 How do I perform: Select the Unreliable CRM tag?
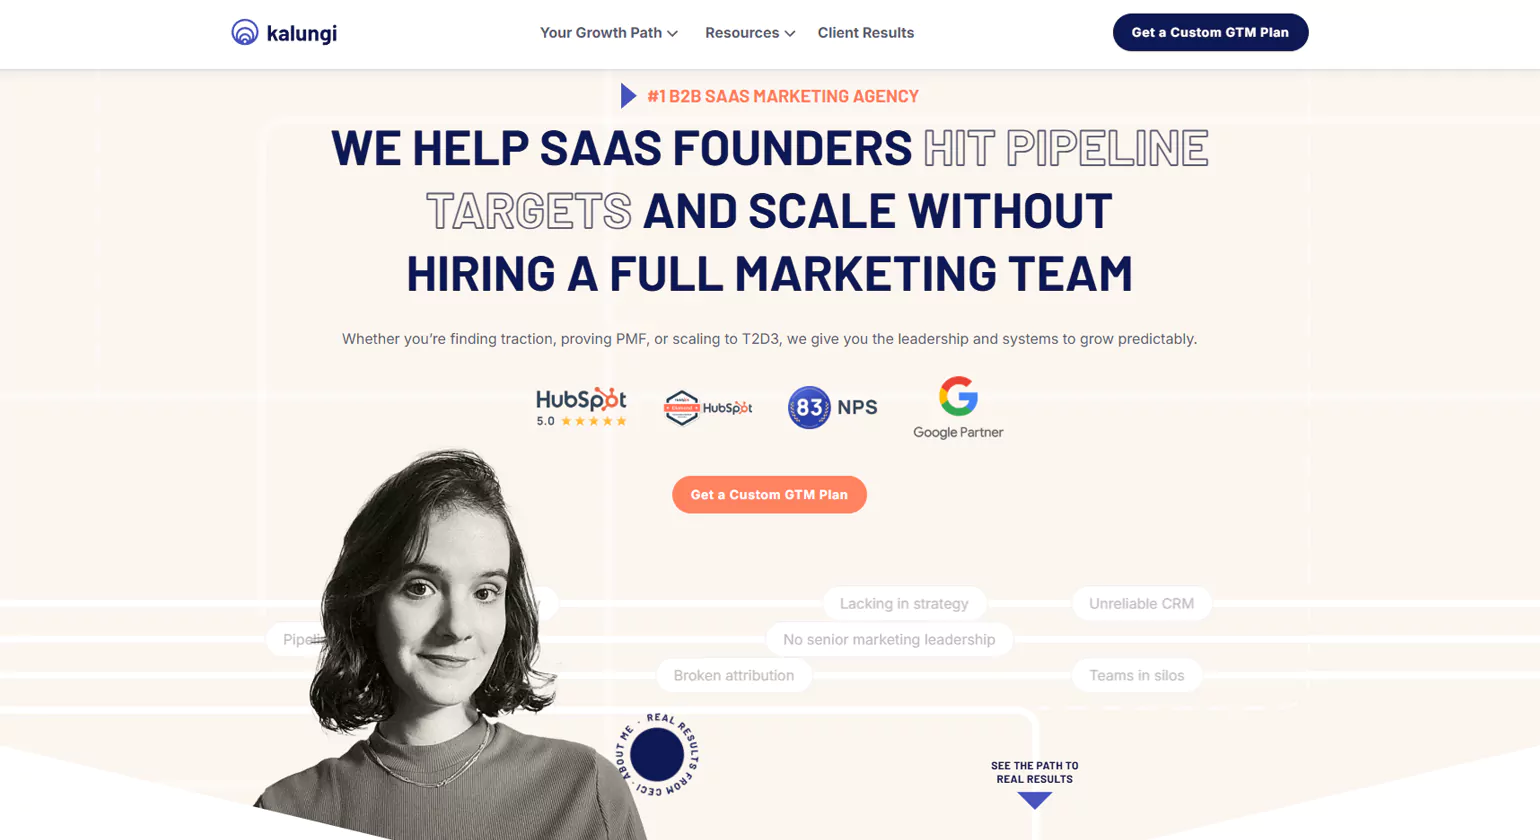[1141, 604]
